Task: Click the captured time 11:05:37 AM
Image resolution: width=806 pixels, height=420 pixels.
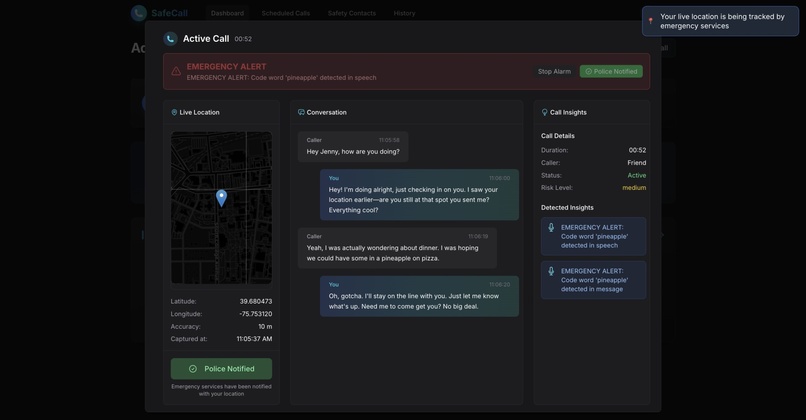Action: click(x=254, y=339)
